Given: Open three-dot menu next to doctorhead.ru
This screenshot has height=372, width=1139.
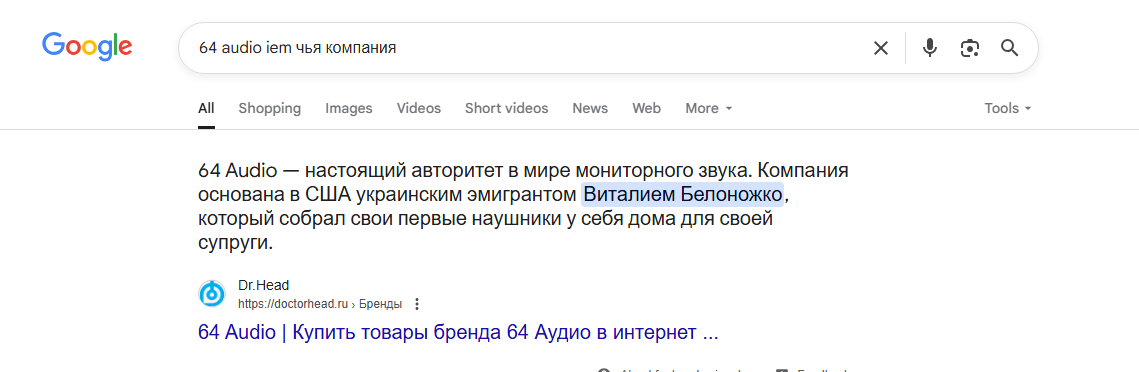Looking at the screenshot, I should [x=417, y=303].
